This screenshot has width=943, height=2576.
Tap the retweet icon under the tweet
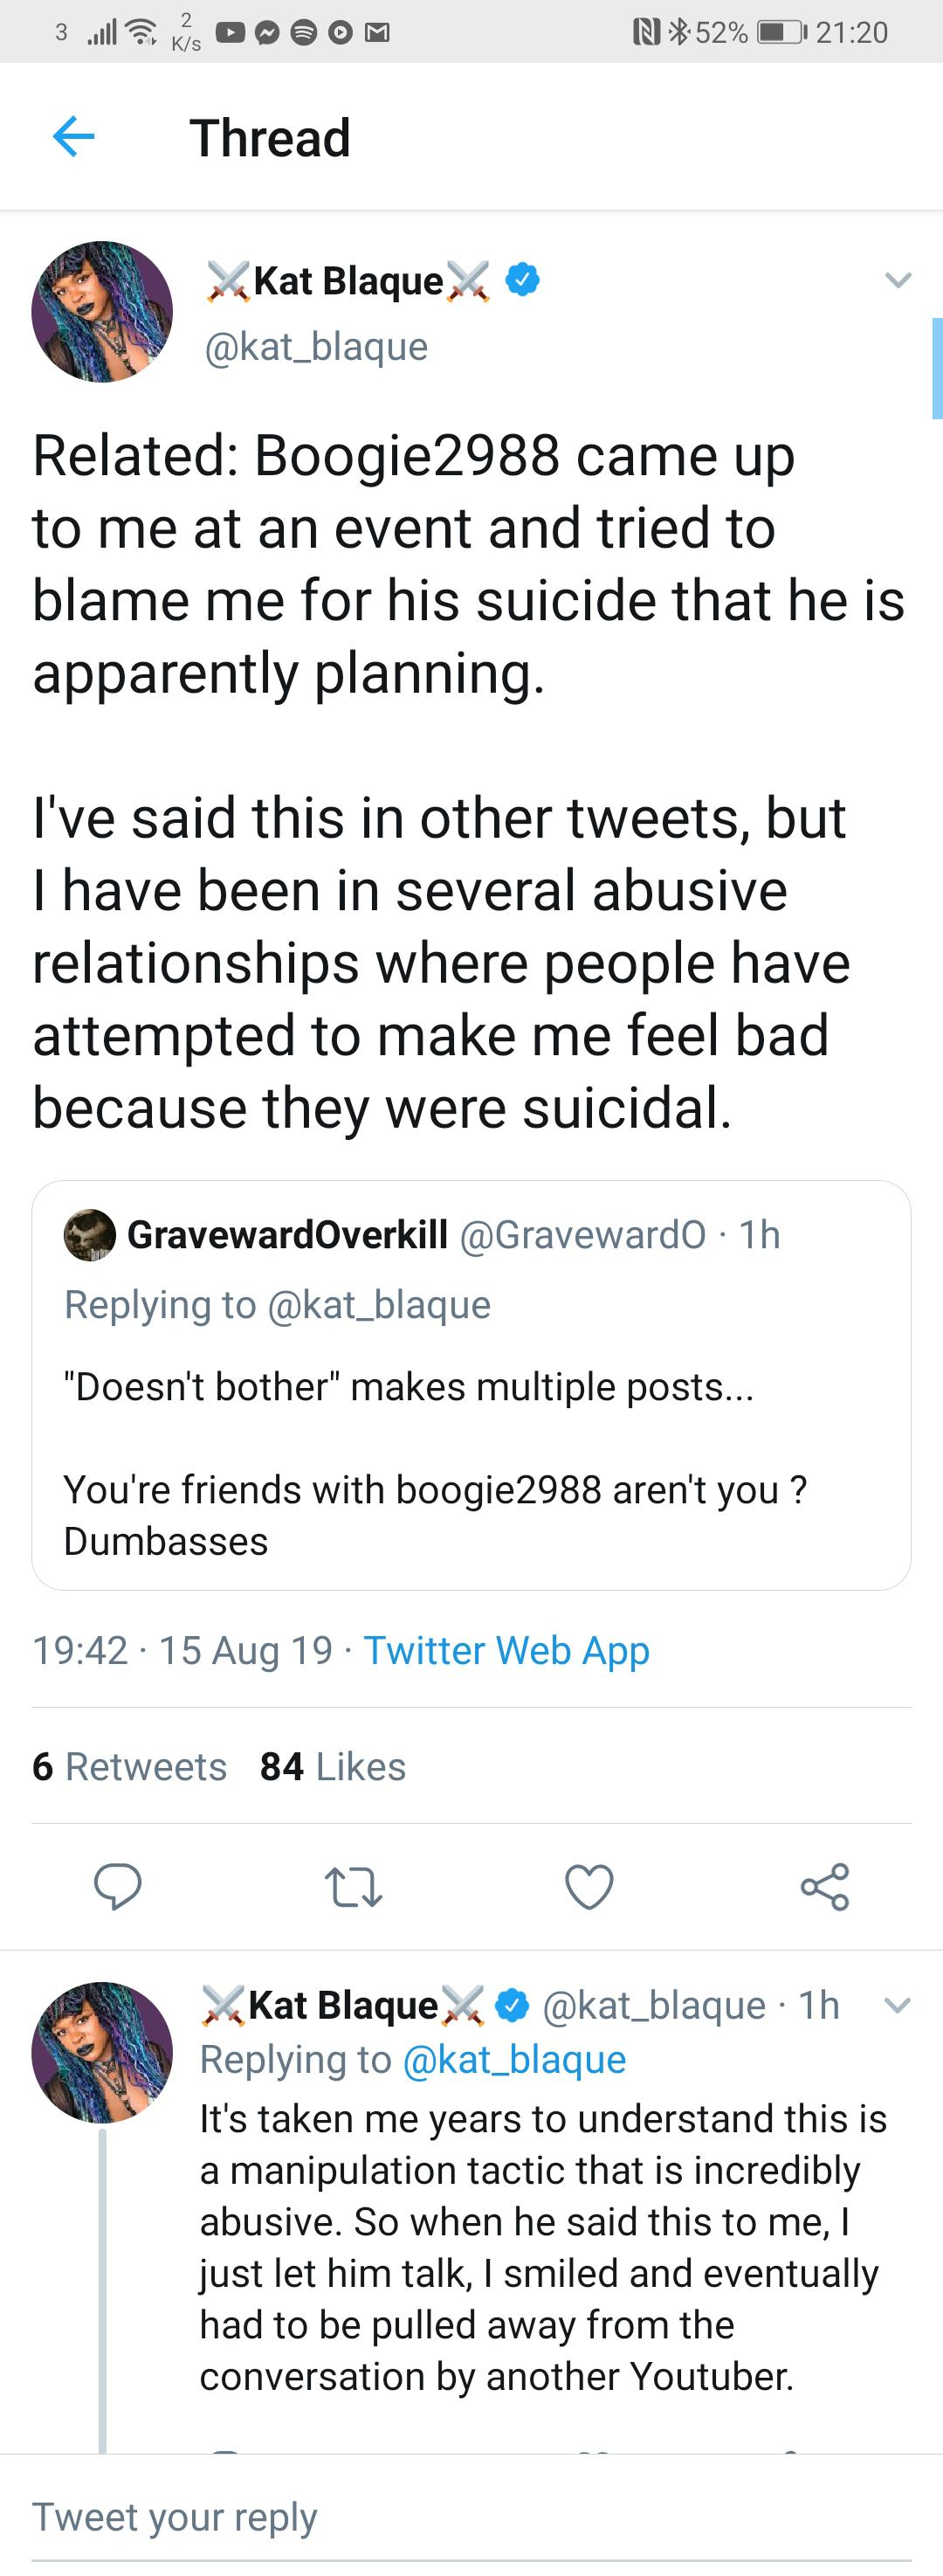coord(354,1886)
